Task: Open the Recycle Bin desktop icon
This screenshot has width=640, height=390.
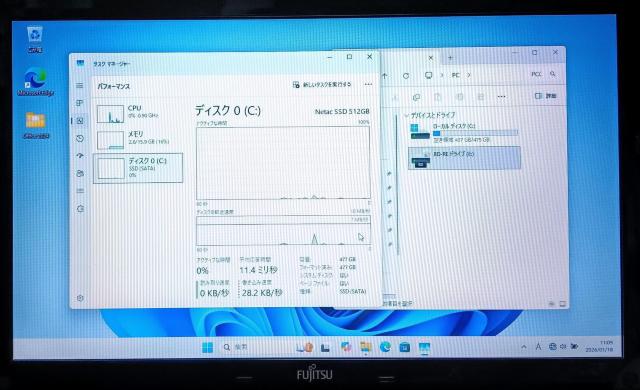Action: click(35, 40)
